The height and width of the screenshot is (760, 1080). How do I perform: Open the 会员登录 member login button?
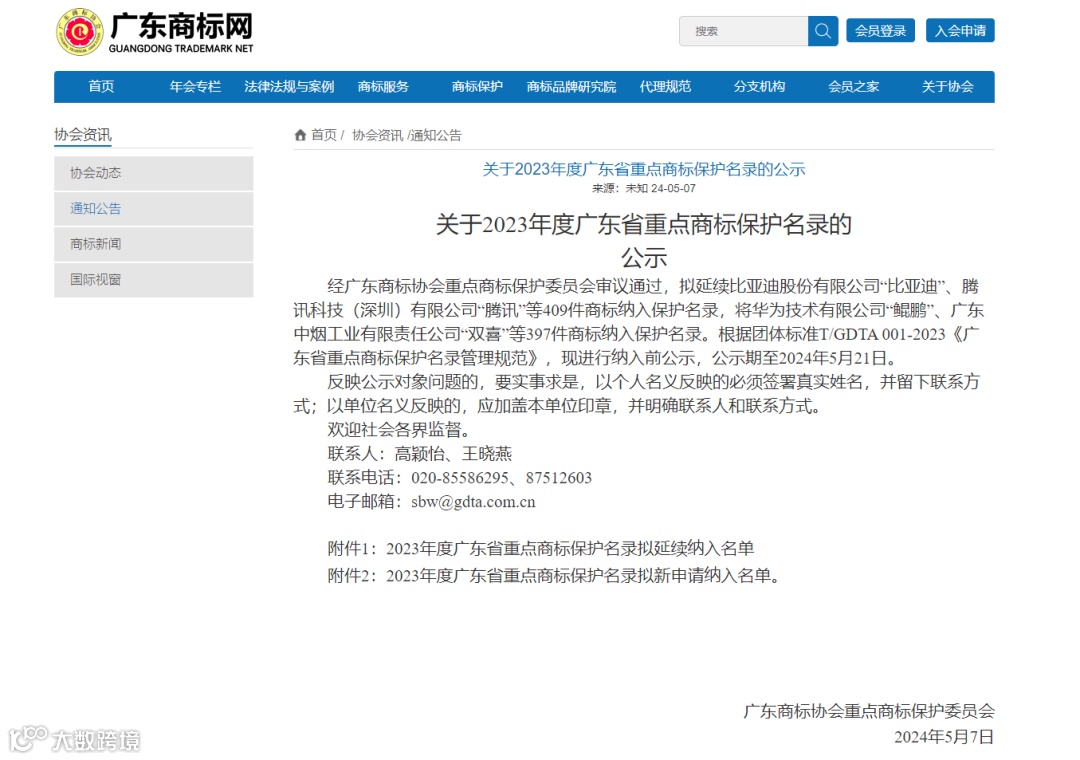880,30
